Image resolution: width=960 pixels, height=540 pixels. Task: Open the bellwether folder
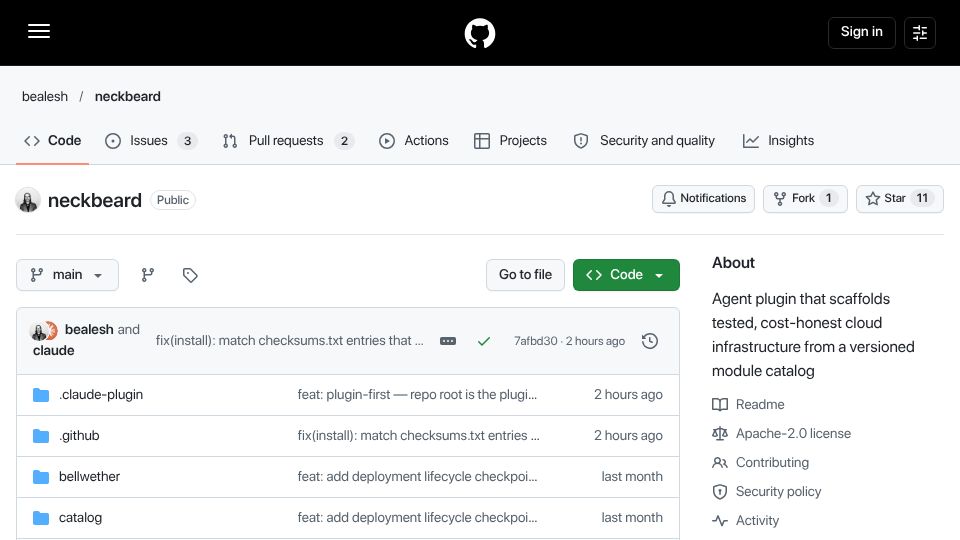[x=89, y=477]
